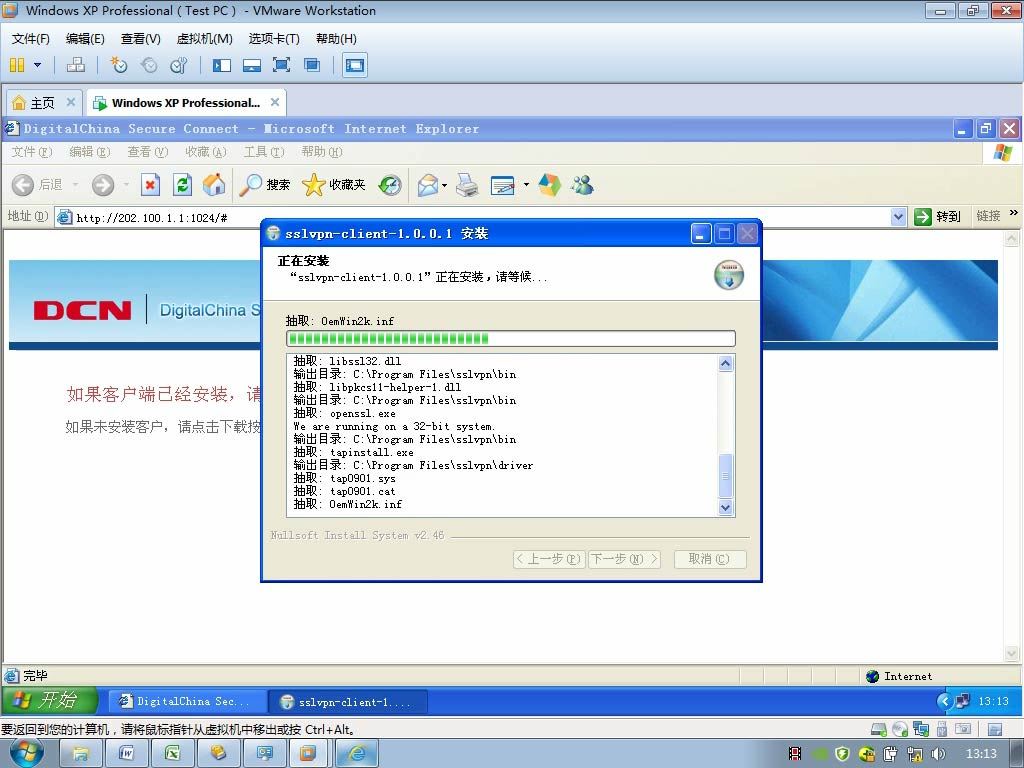
Task: Toggle VMware thumbnail bar icon
Action: [x=251, y=65]
